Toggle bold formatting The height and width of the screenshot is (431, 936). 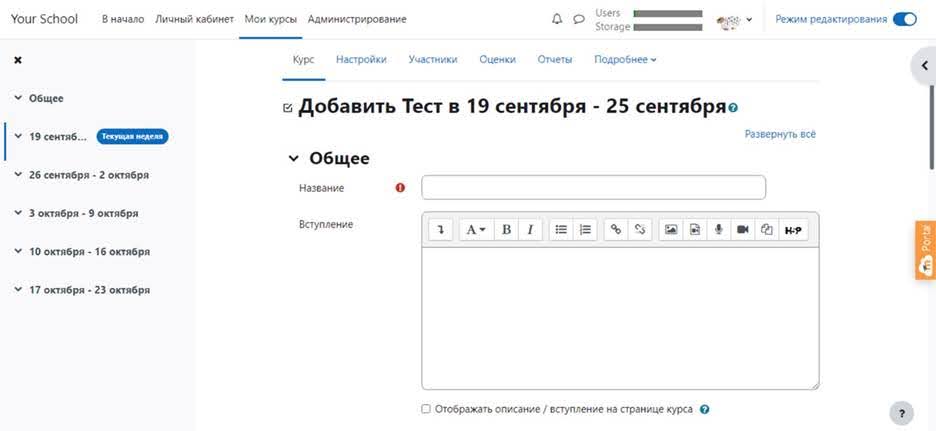tap(506, 229)
